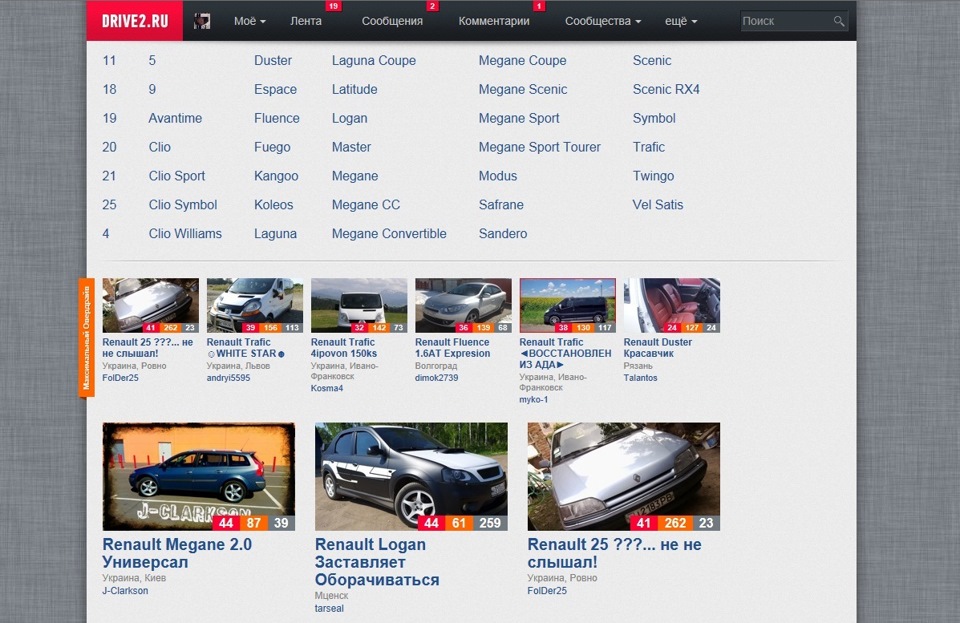Open the Kangoo model link
Image resolution: width=960 pixels, height=623 pixels.
(276, 176)
